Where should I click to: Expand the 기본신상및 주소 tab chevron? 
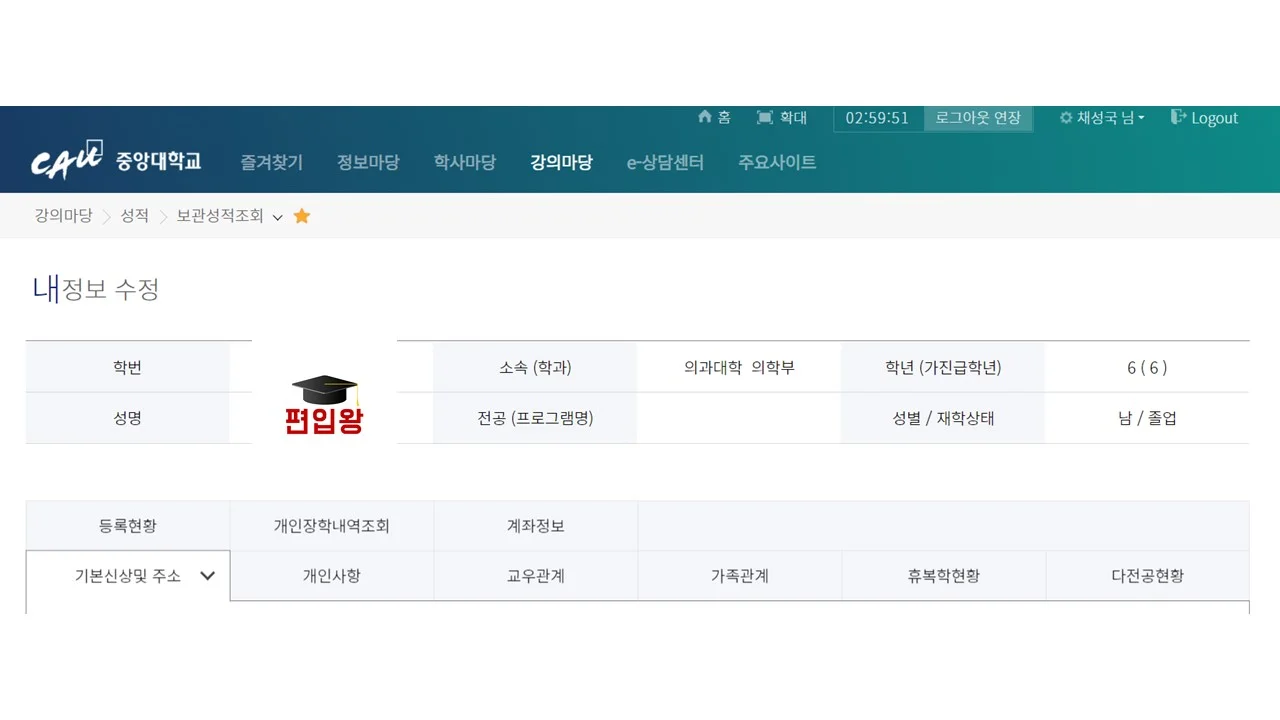click(x=208, y=576)
